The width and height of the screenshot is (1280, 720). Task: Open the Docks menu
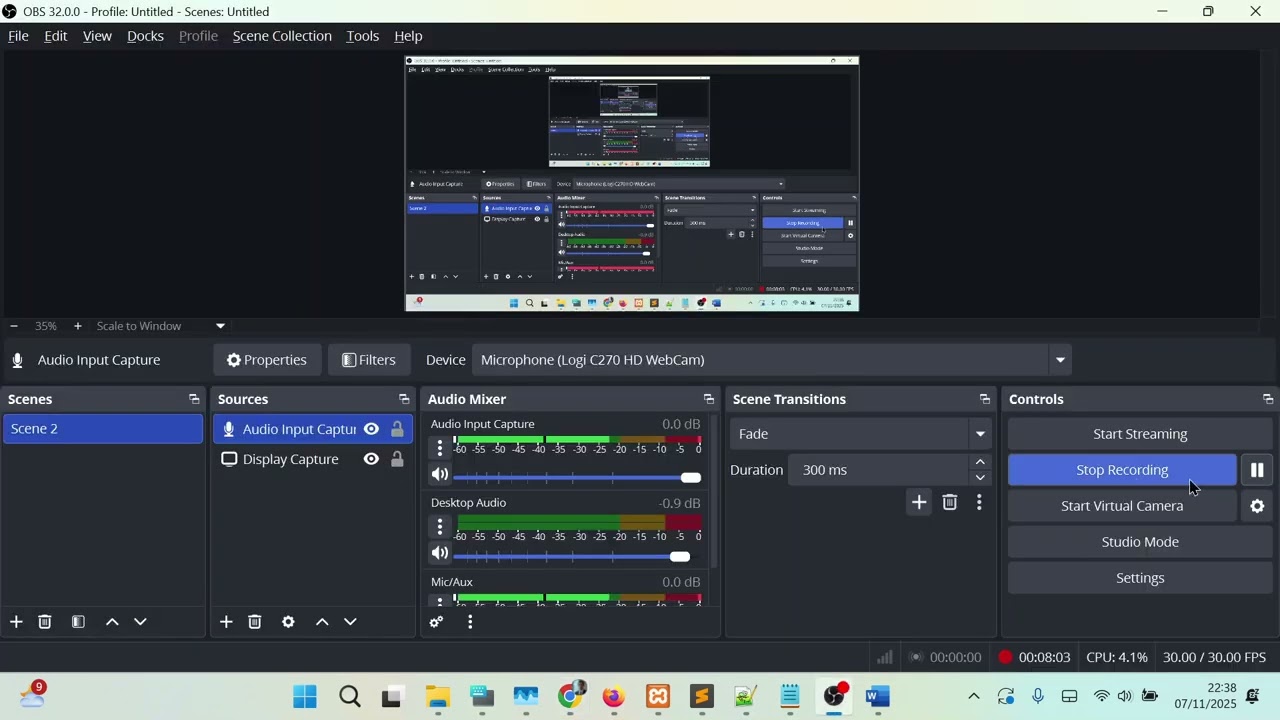click(145, 36)
